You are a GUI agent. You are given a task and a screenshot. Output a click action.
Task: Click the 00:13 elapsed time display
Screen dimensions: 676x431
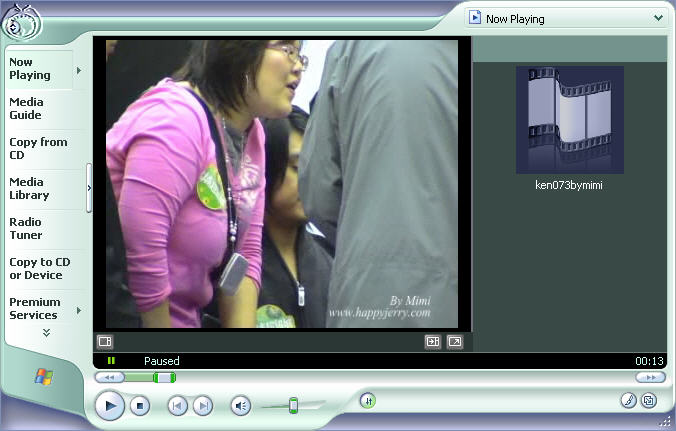pos(649,361)
